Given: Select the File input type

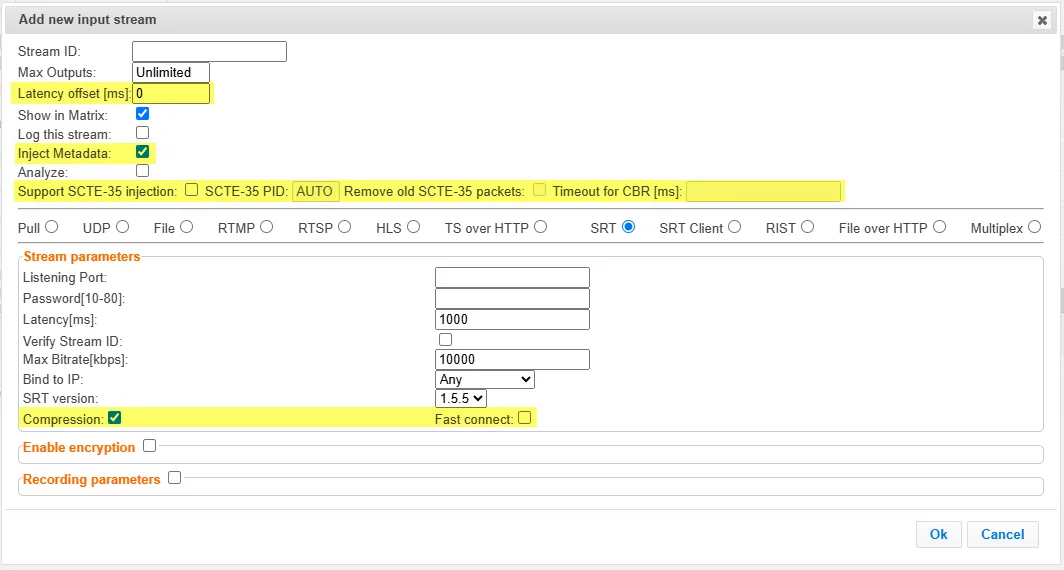Looking at the screenshot, I should point(187,227).
